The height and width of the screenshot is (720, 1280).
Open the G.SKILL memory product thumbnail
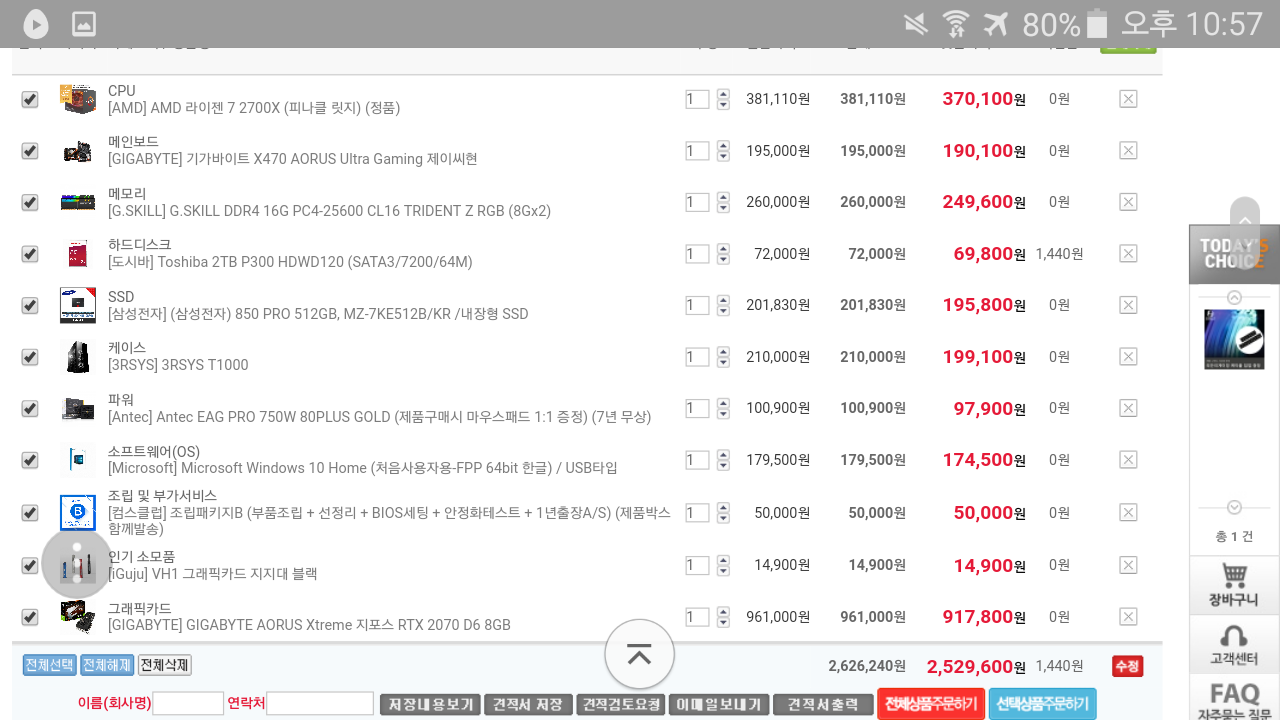tap(78, 202)
